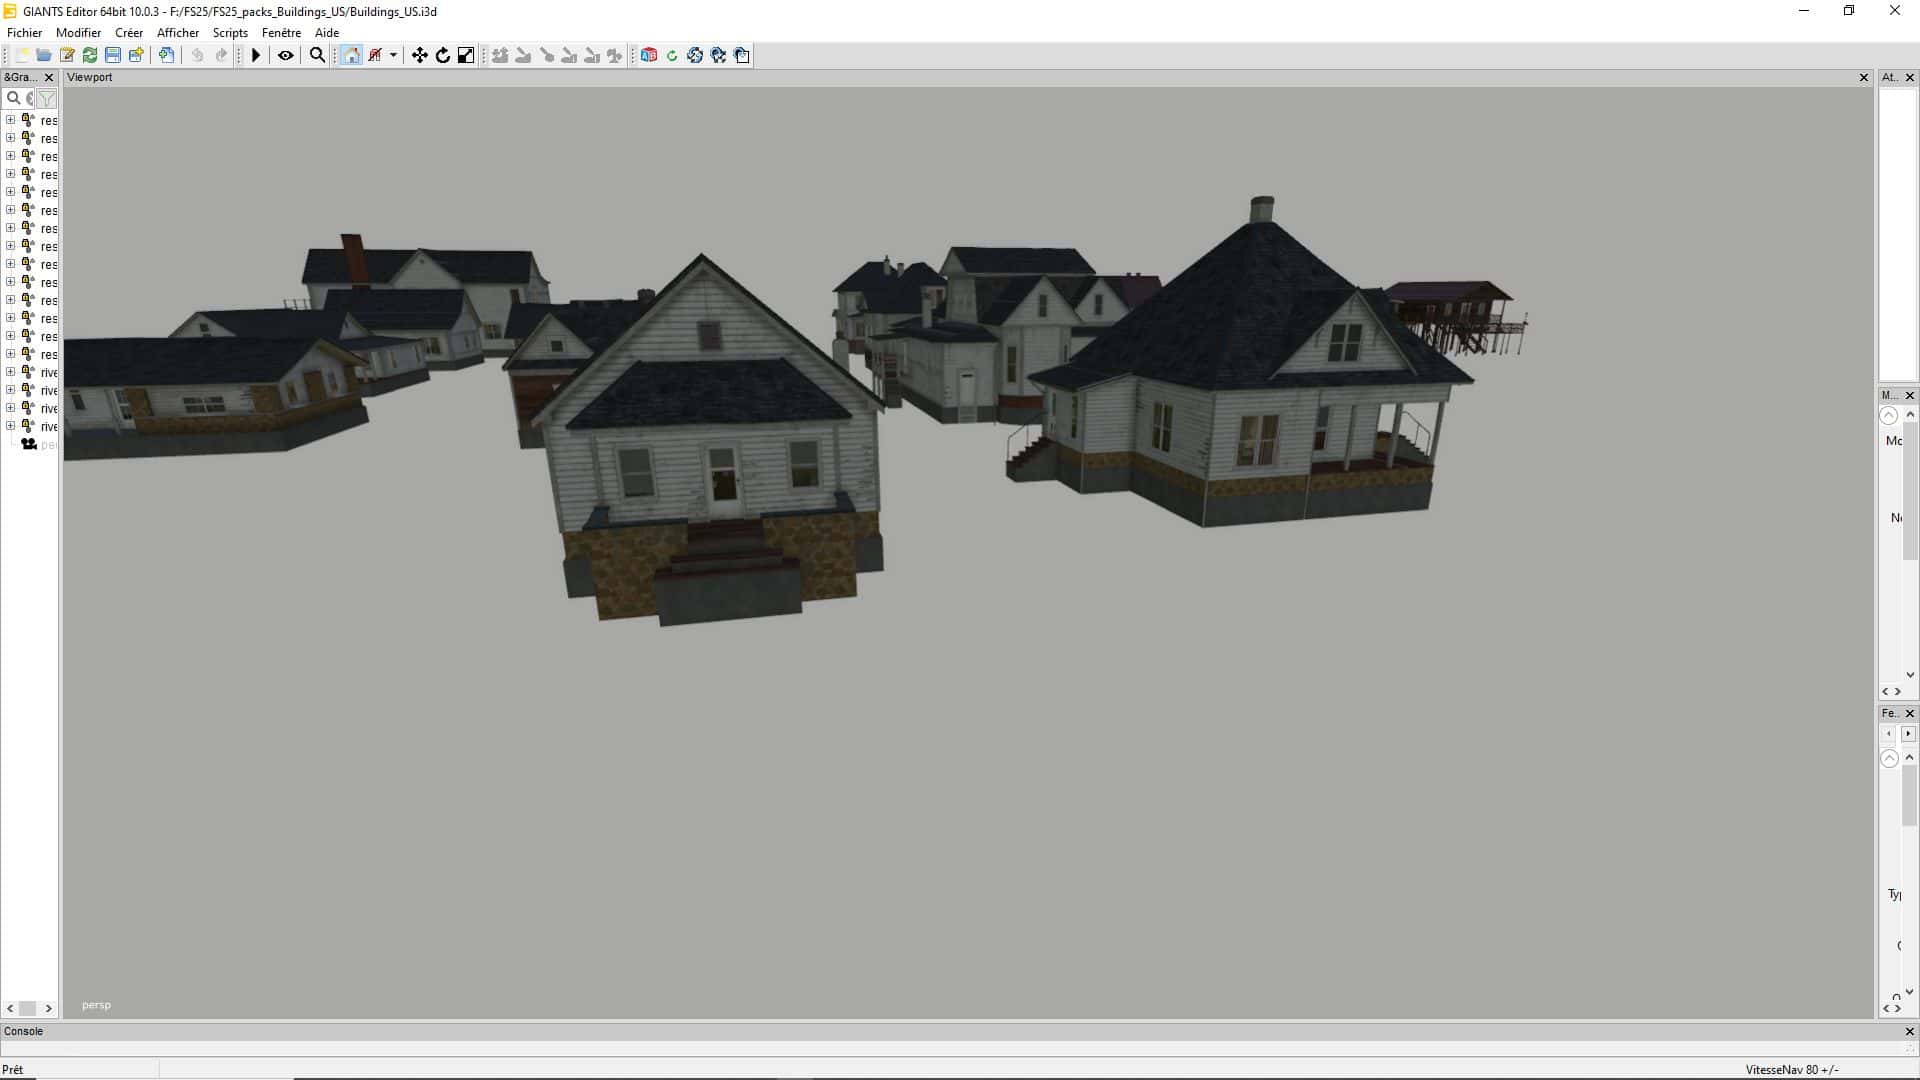Open dropdown arrow beside crossed-out tool
This screenshot has width=1920, height=1080.
tap(393, 55)
